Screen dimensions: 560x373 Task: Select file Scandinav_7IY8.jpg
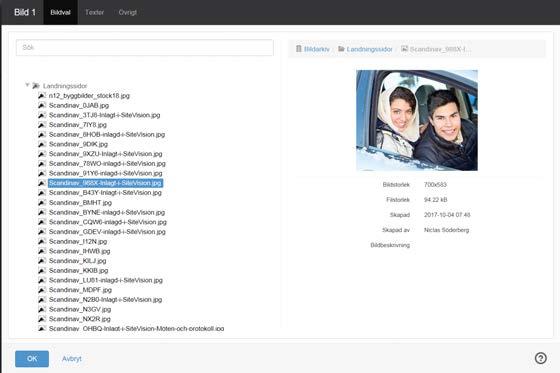pos(78,125)
